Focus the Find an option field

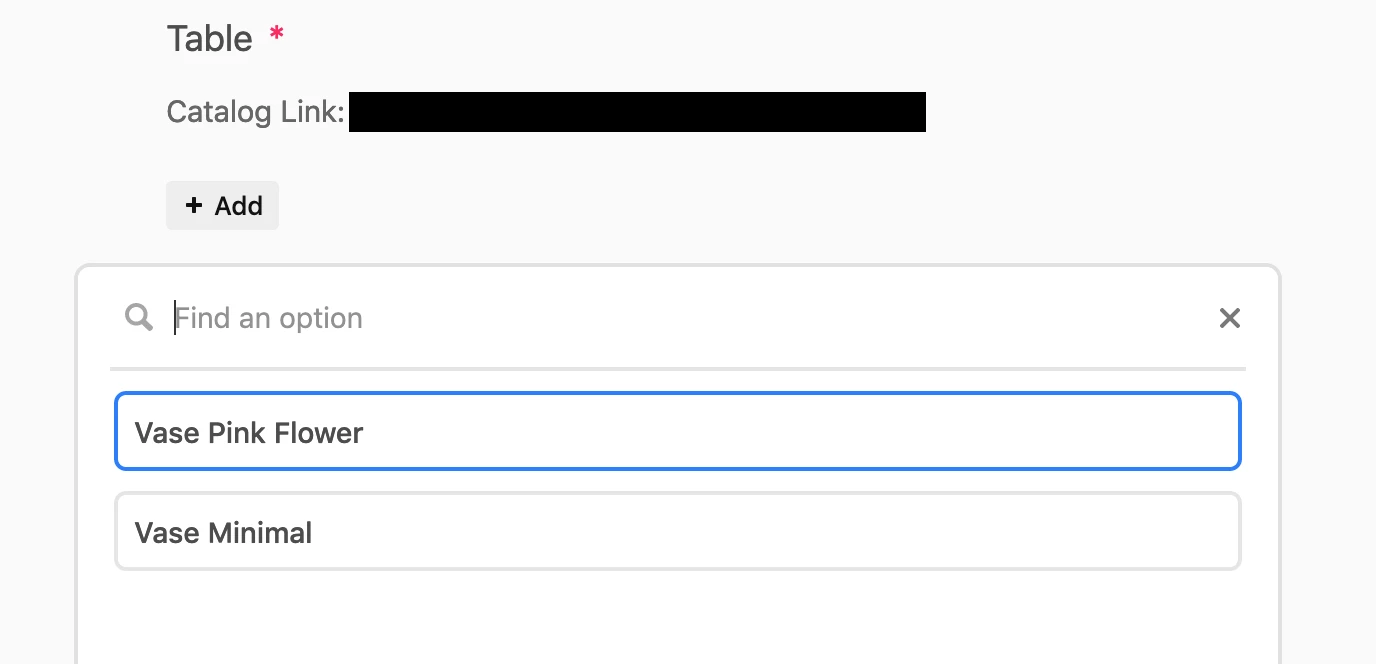pos(690,318)
